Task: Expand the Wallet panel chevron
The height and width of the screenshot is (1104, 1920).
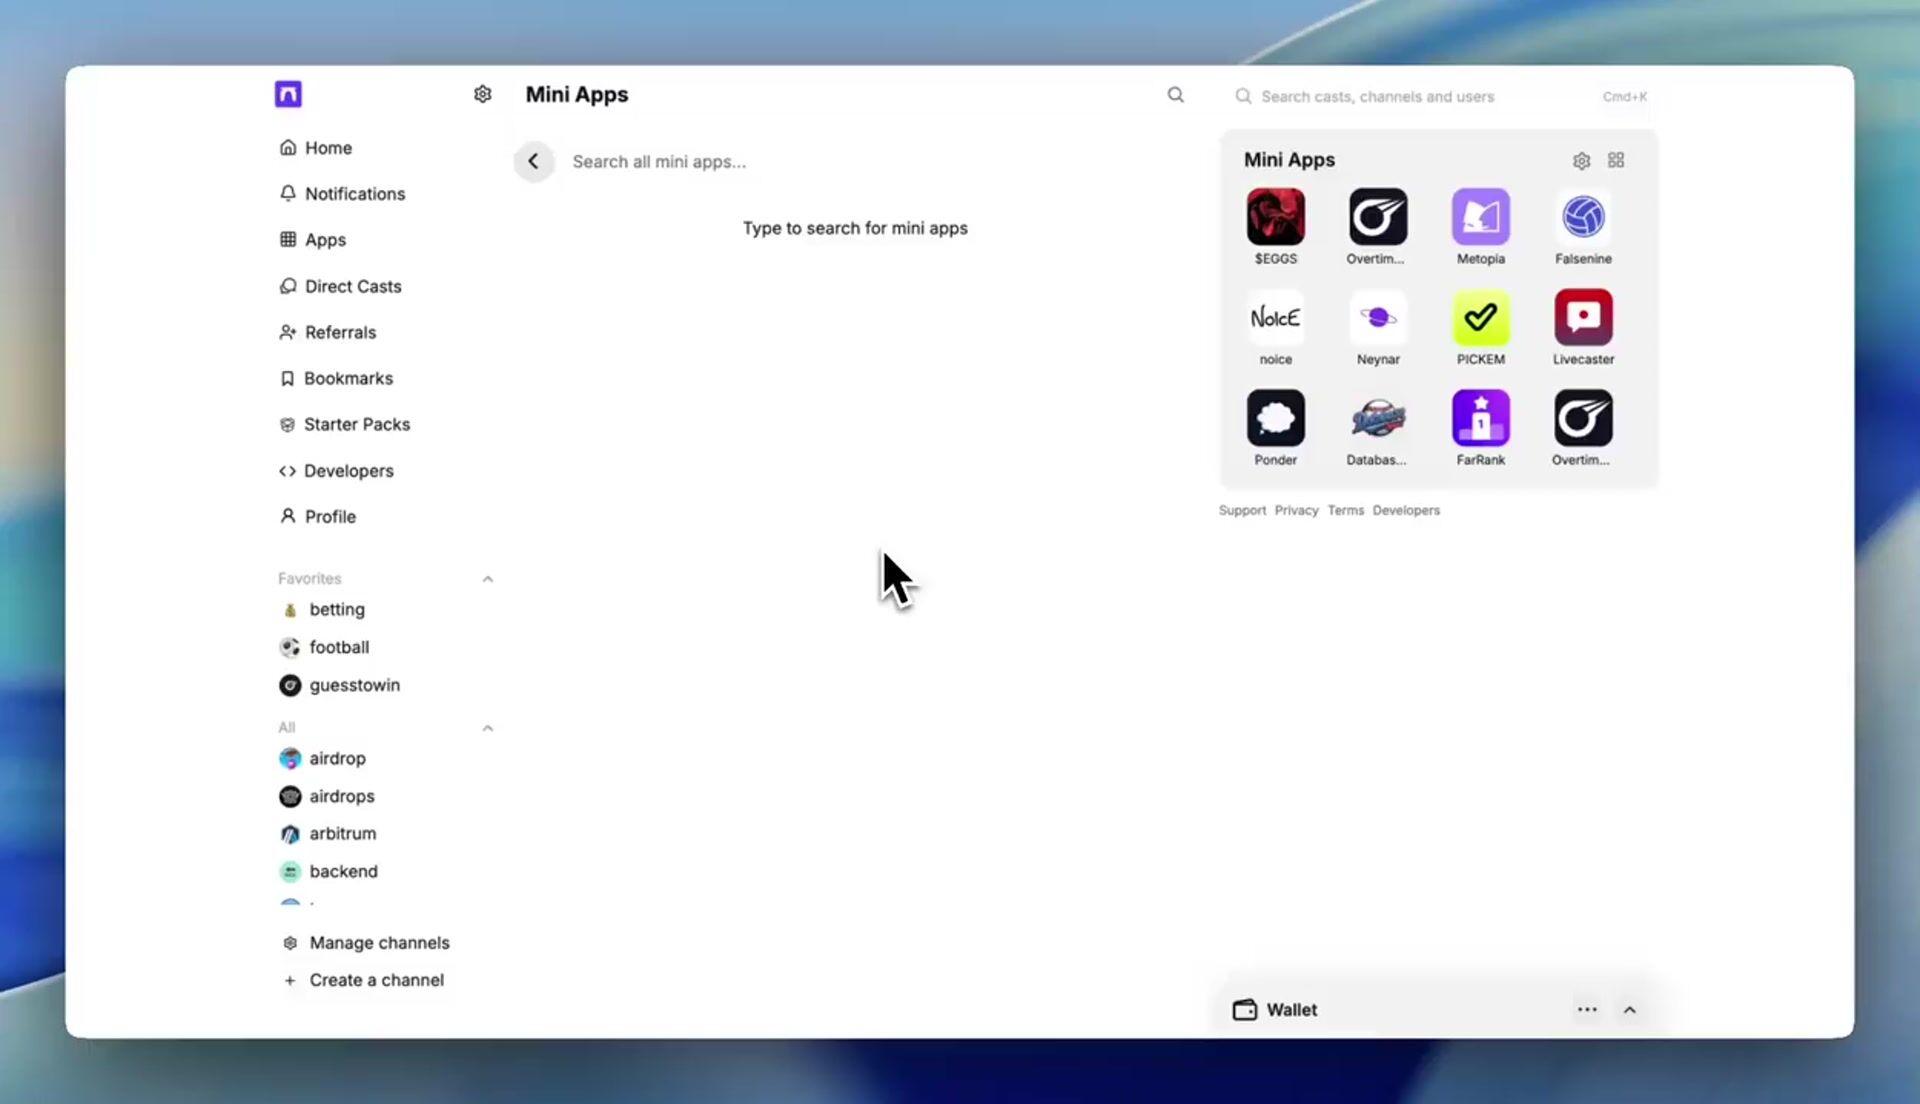Action: point(1629,1010)
